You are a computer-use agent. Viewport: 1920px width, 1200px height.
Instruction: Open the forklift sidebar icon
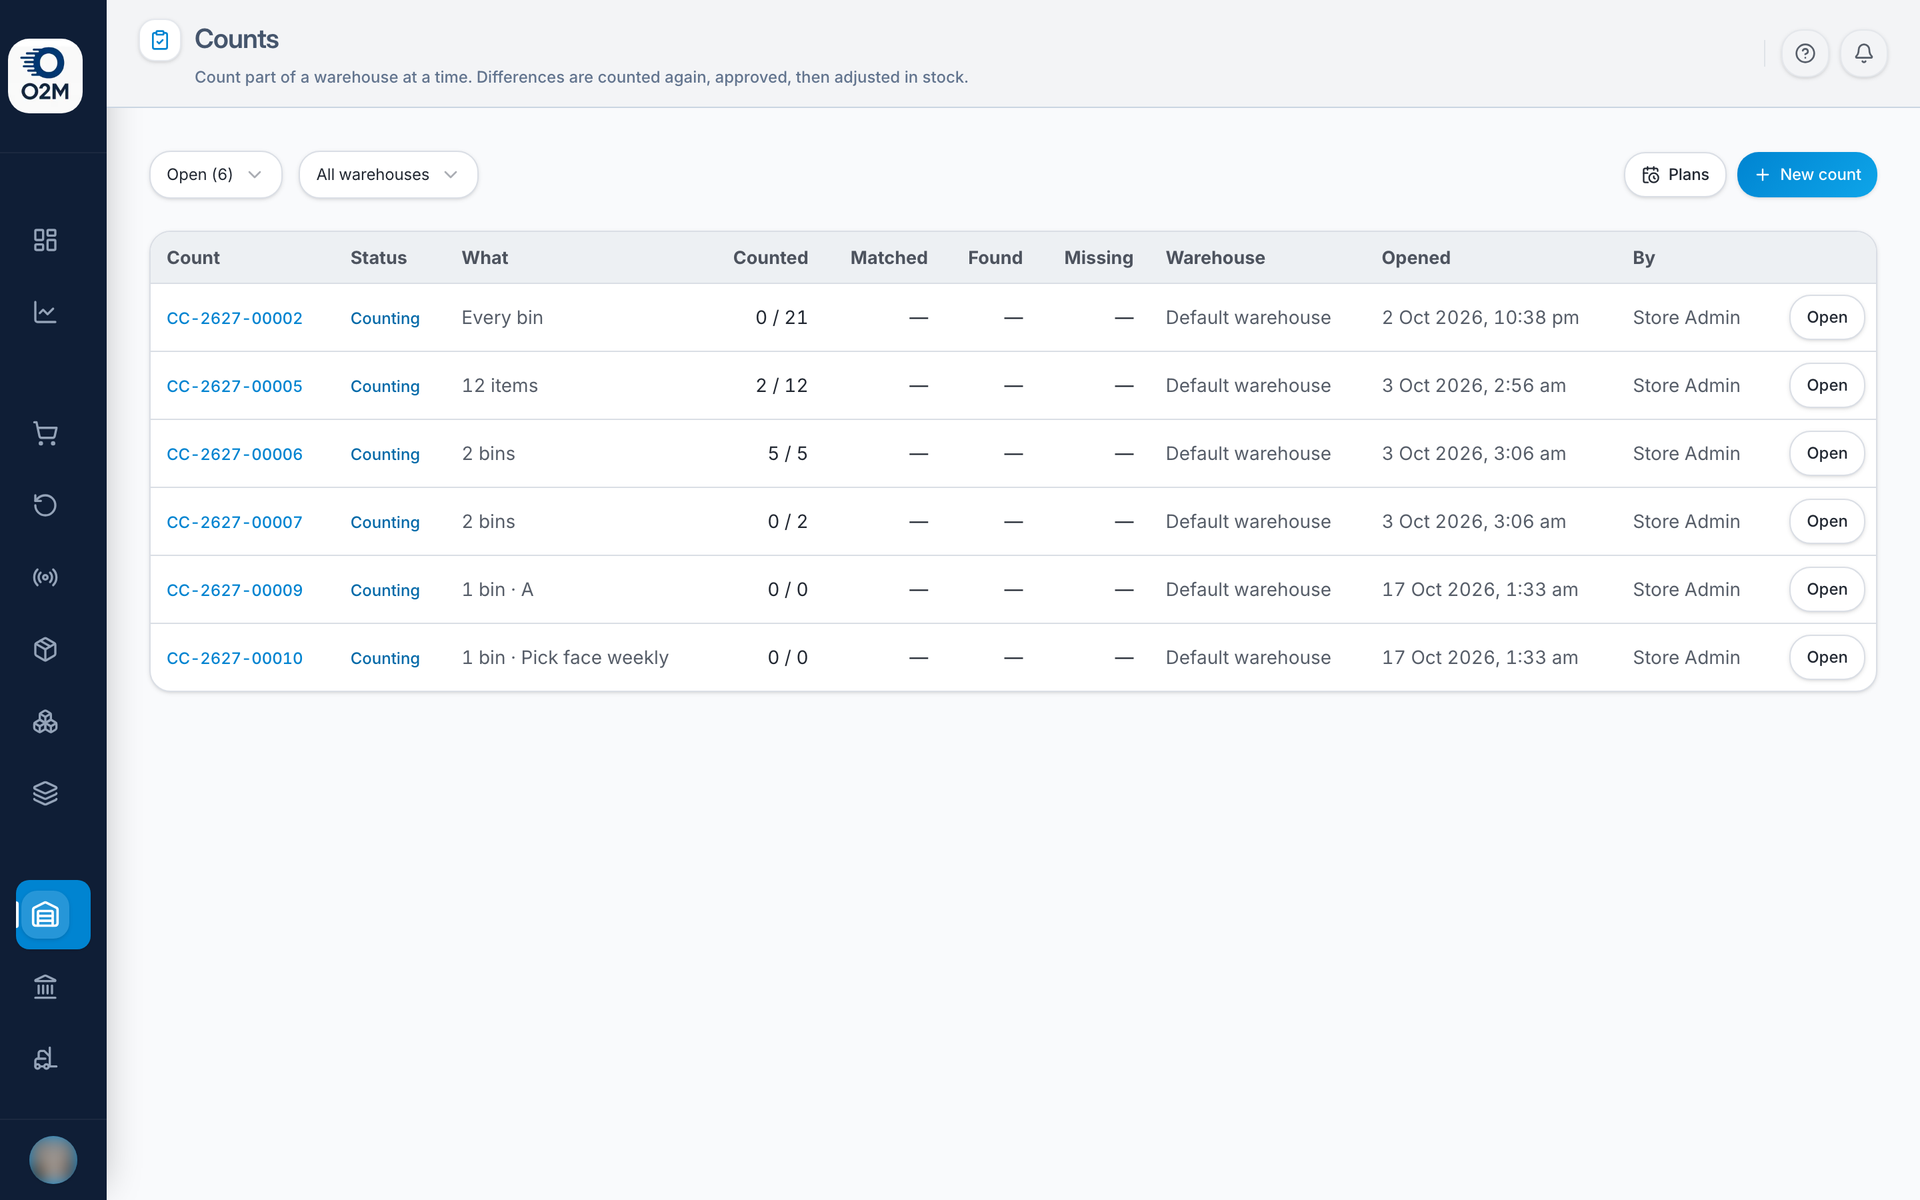(45, 1059)
